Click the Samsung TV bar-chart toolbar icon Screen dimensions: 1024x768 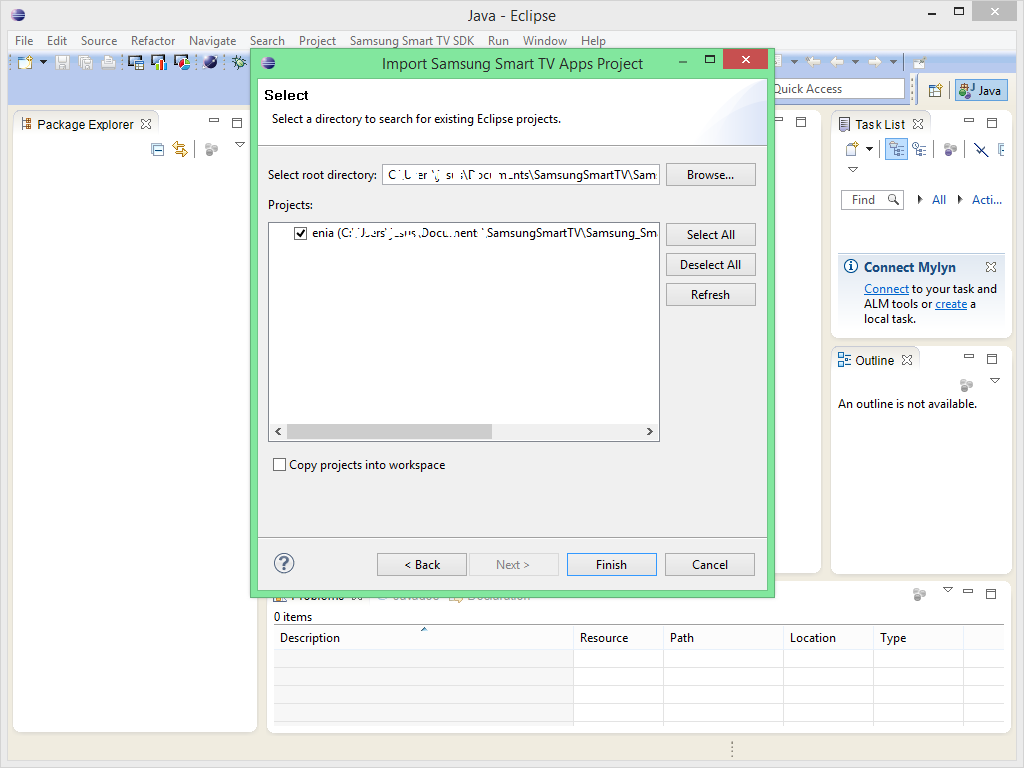159,63
